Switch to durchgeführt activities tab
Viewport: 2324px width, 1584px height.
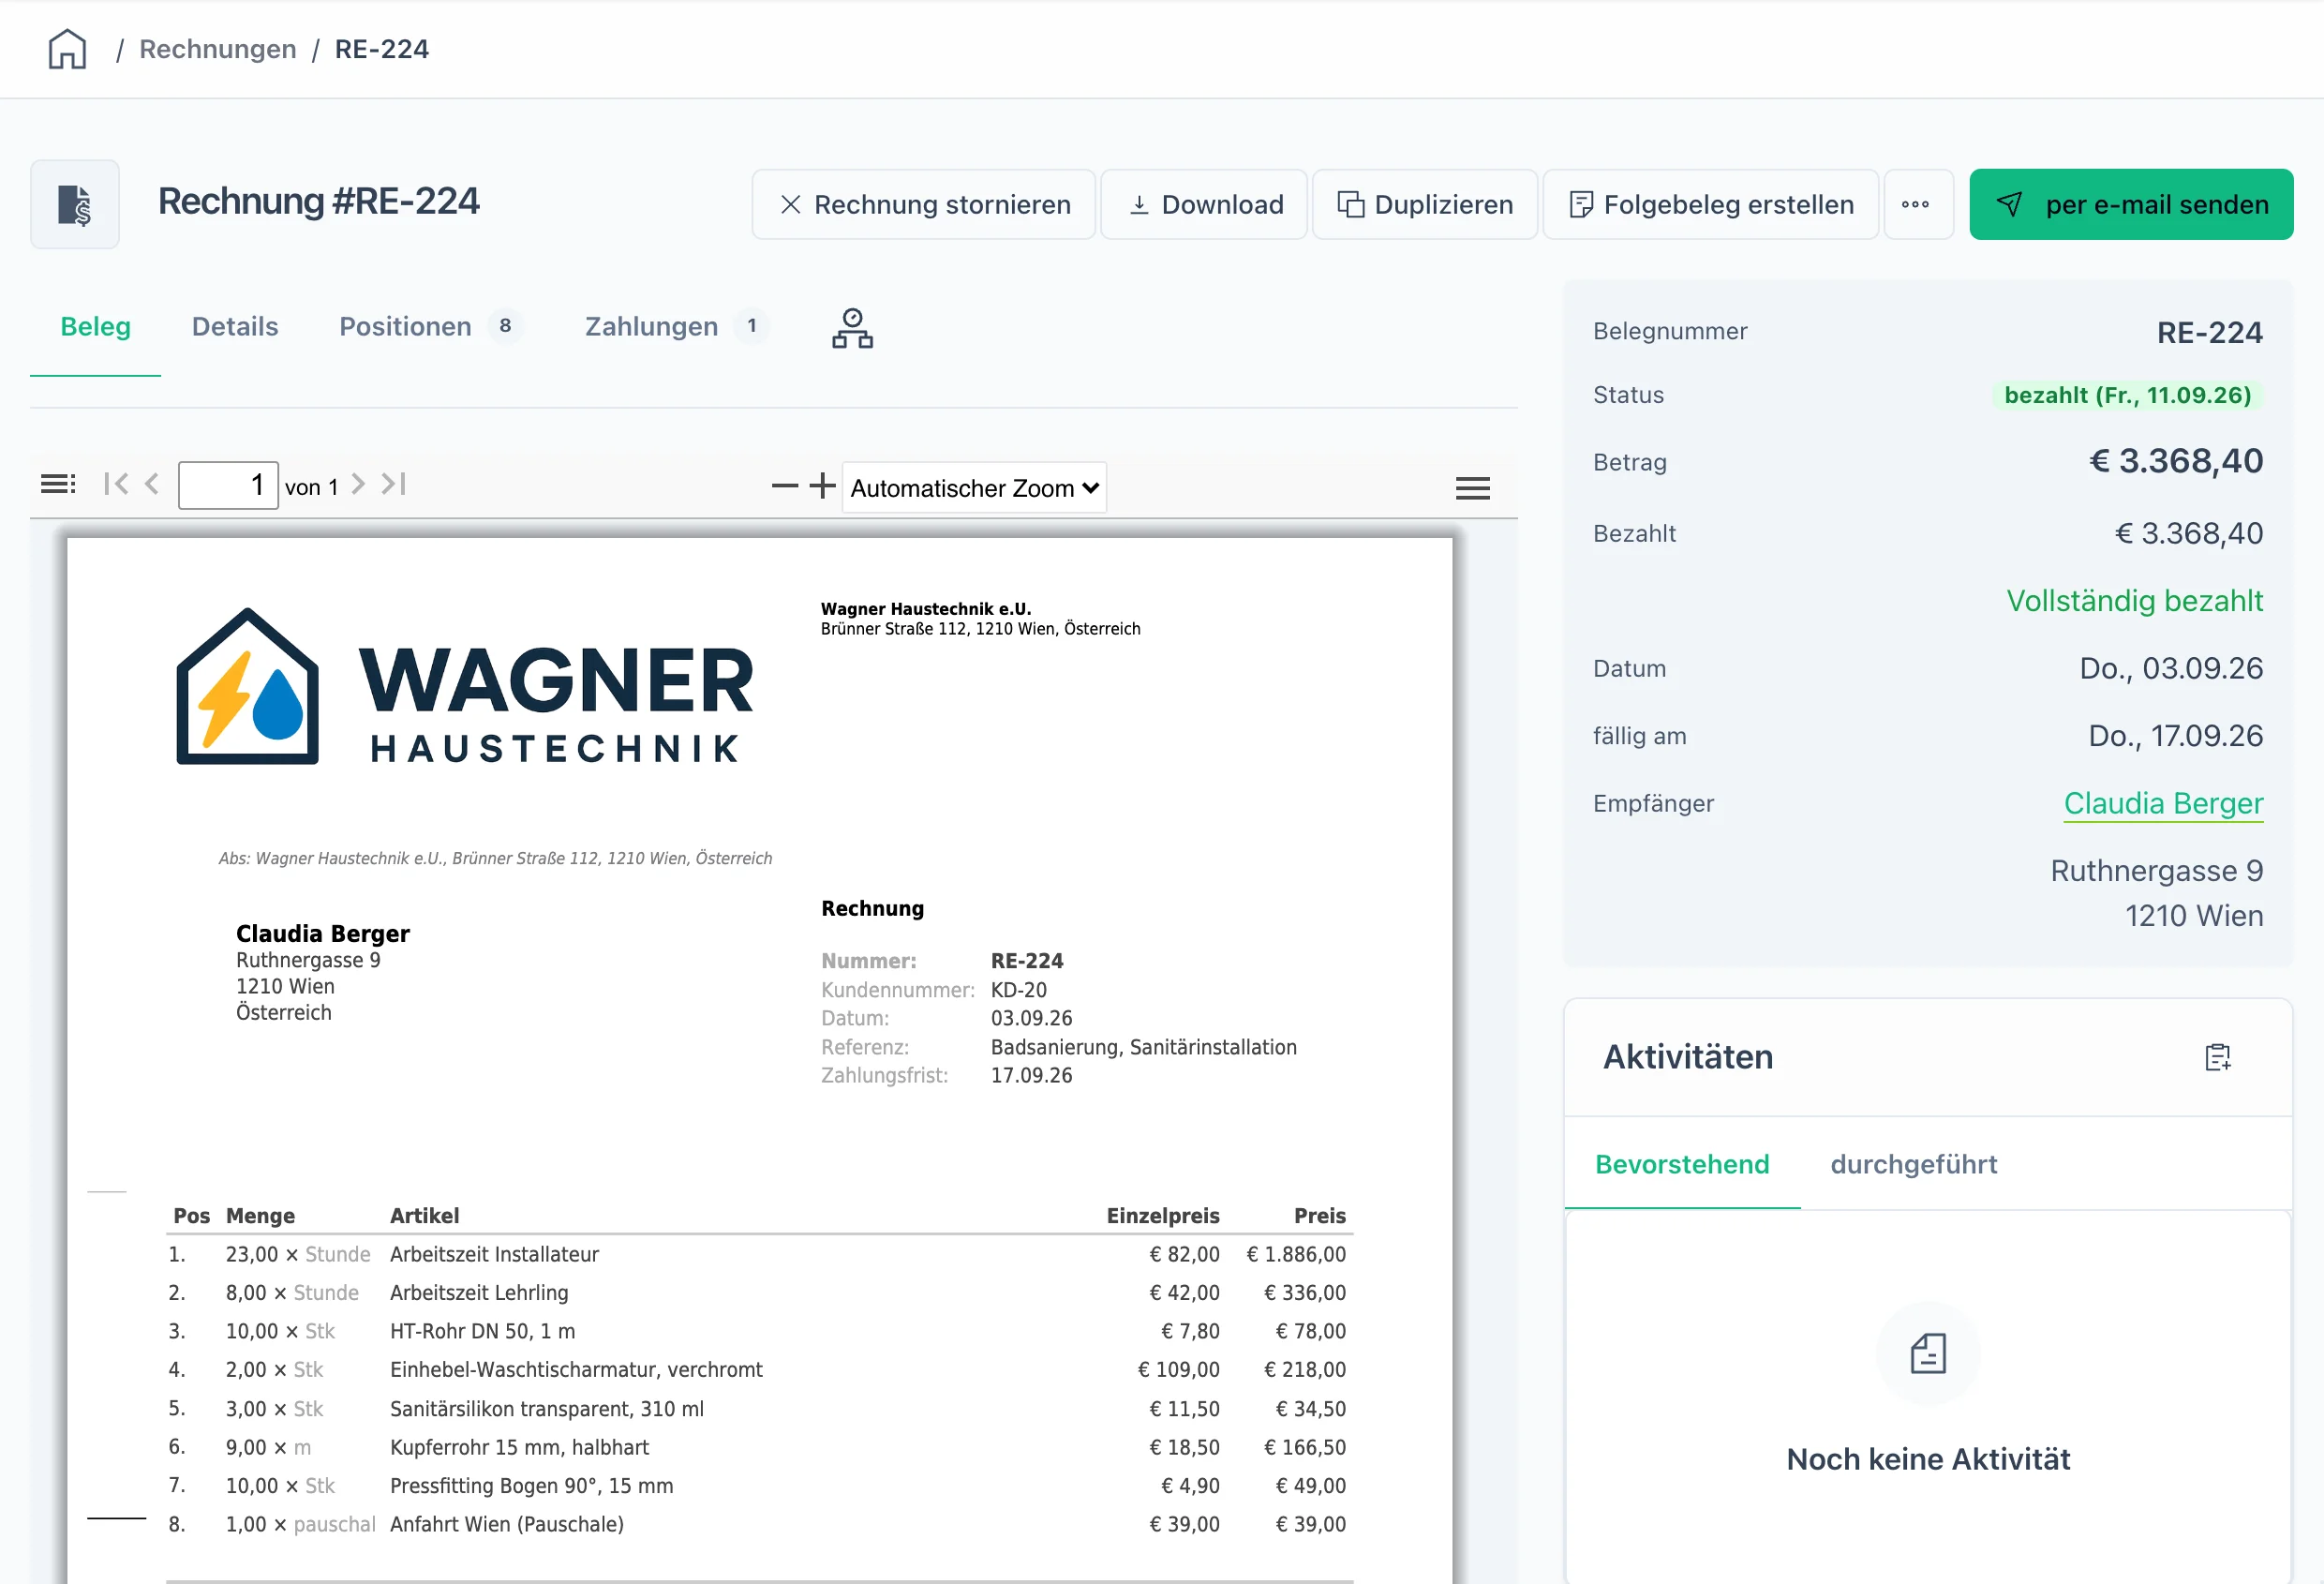(1913, 1164)
